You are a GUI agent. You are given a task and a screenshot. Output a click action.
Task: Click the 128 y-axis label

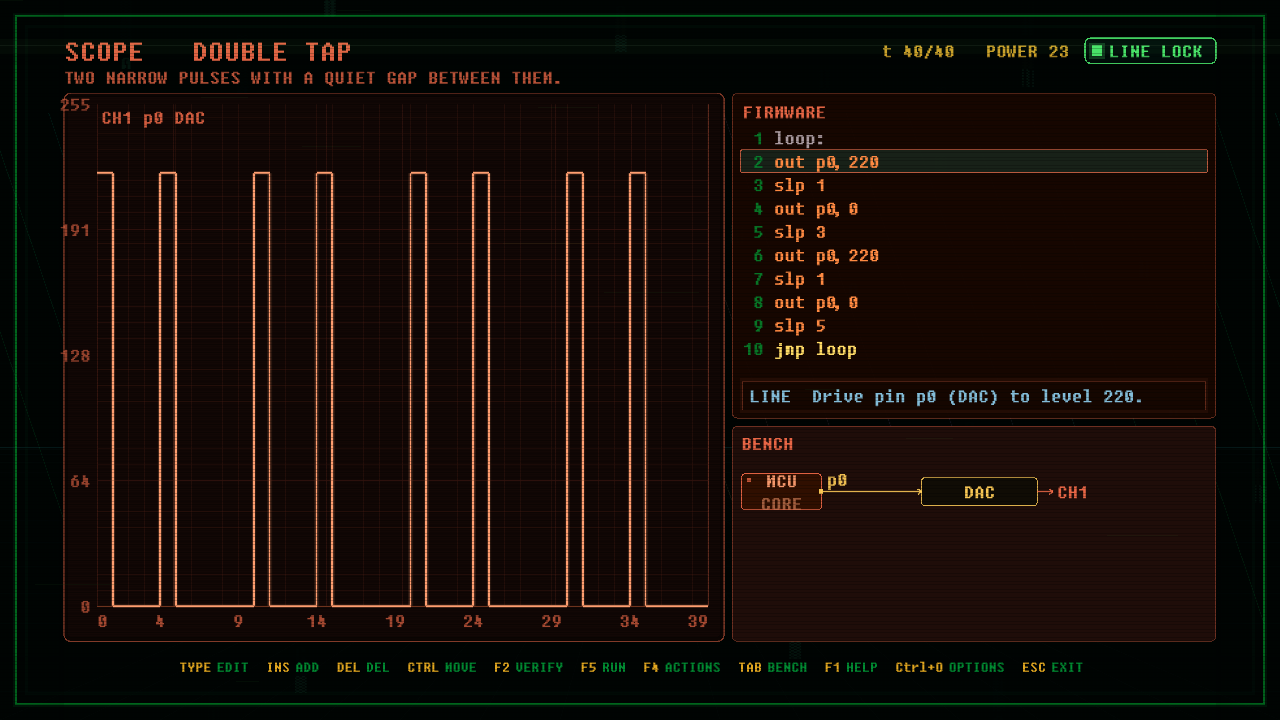click(76, 356)
